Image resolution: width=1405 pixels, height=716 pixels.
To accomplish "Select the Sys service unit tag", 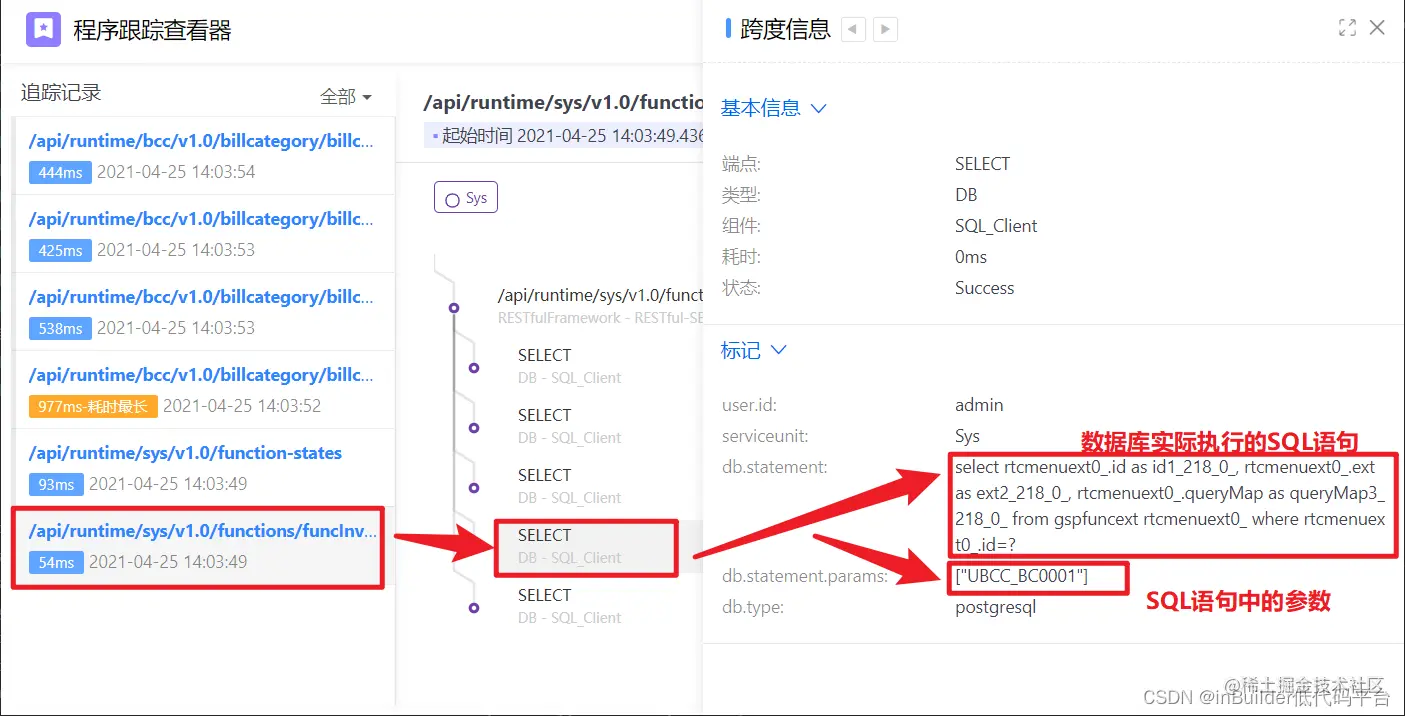I will coord(466,198).
